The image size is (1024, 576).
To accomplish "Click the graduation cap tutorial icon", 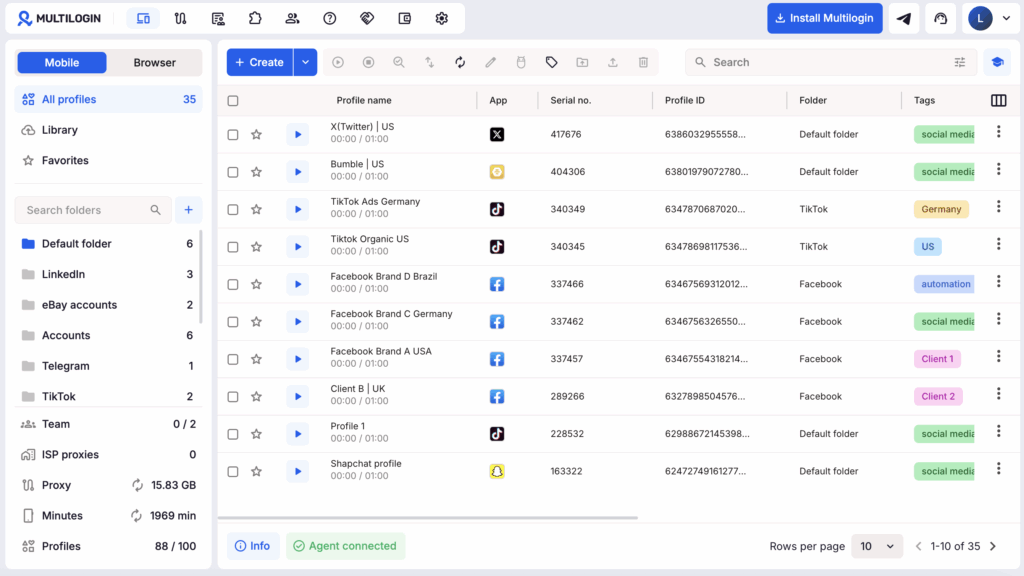I will (997, 62).
